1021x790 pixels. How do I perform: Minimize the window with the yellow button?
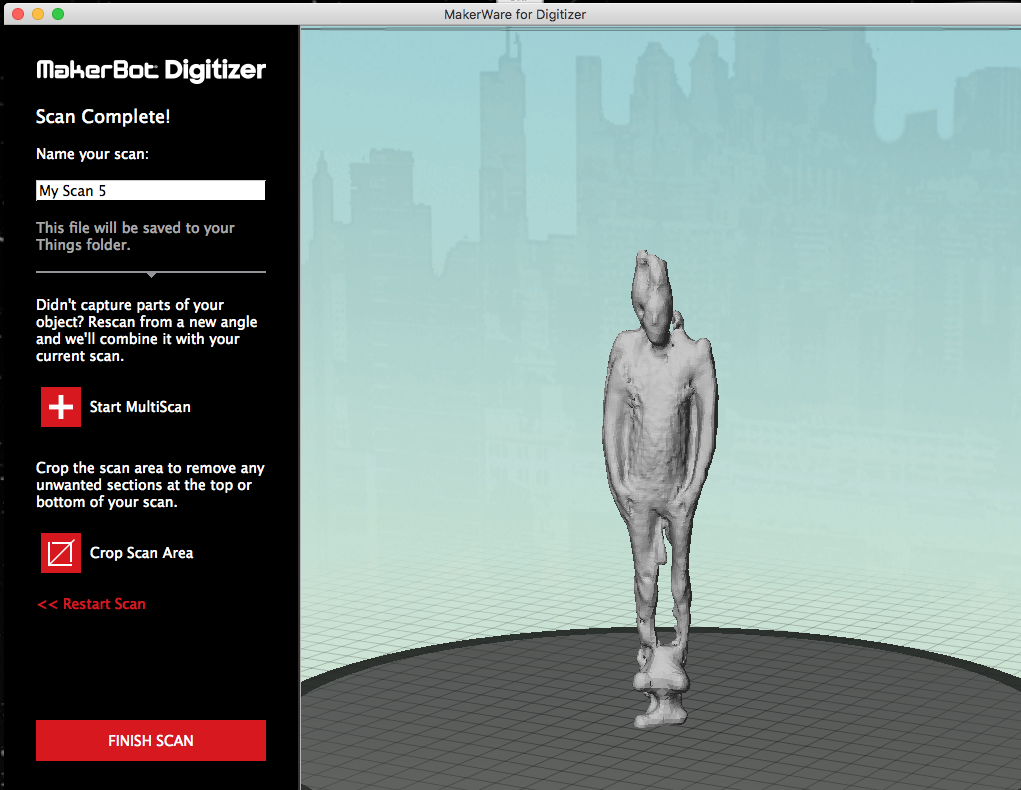pos(38,14)
